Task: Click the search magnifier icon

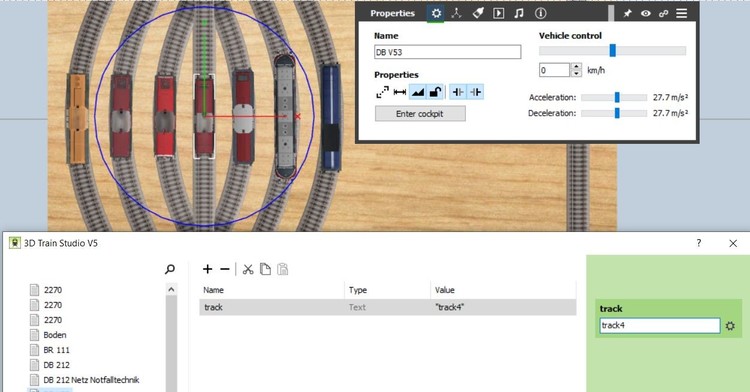Action: (x=169, y=270)
